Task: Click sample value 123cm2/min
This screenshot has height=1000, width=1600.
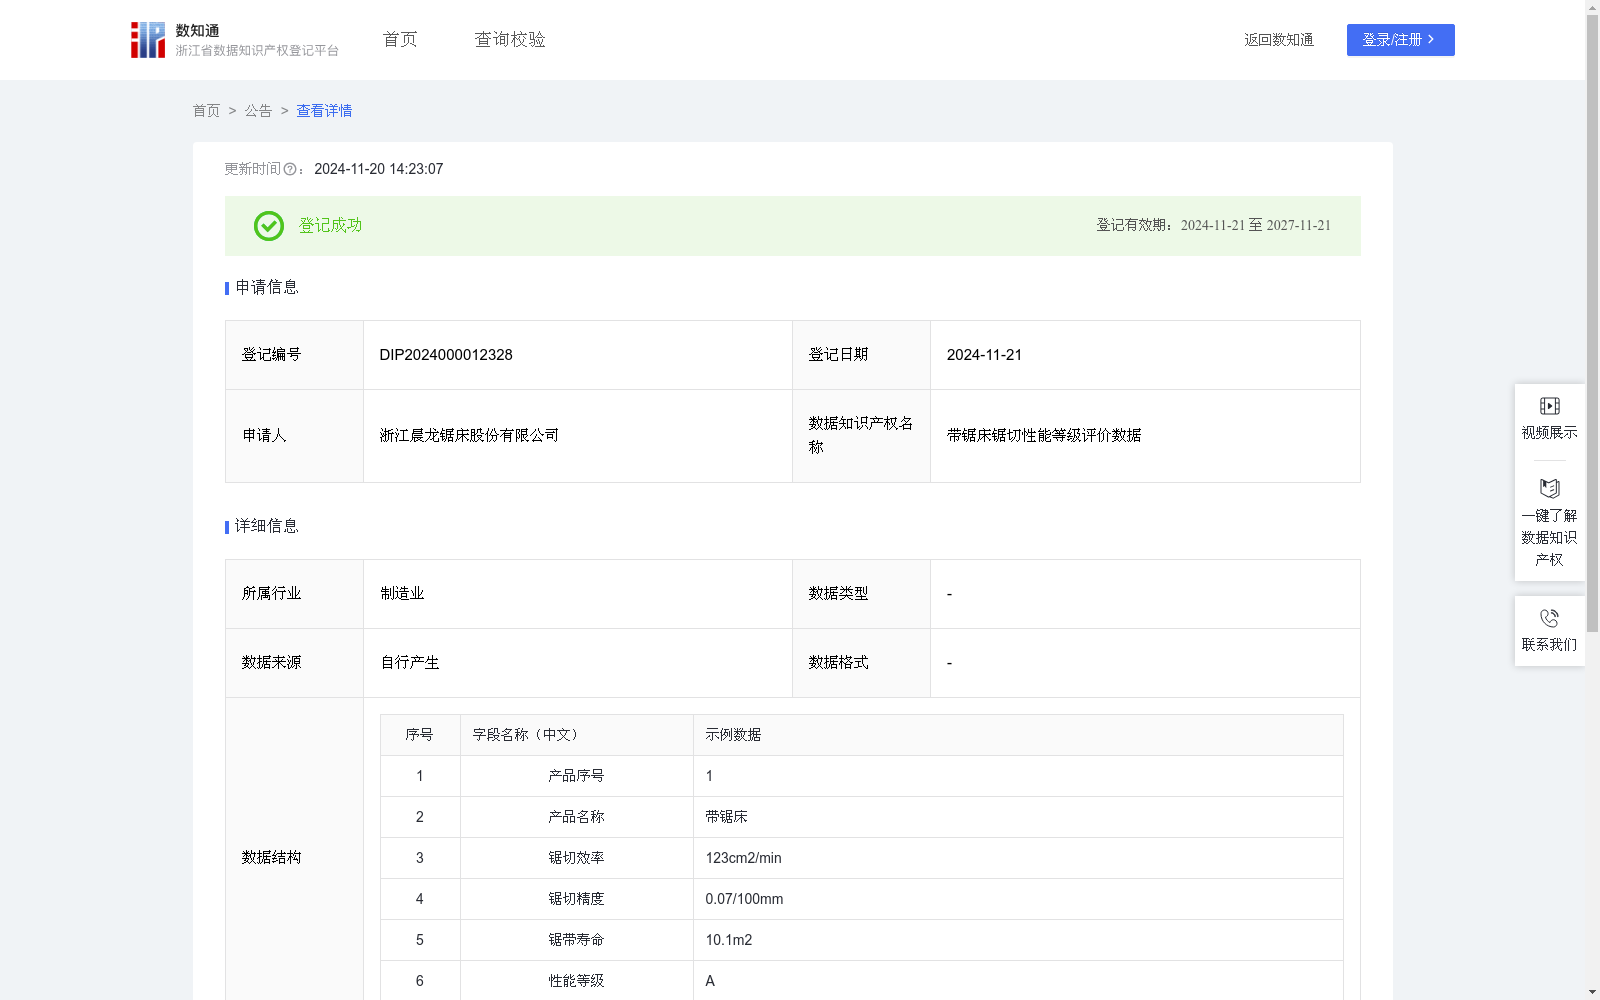Action: pyautogui.click(x=743, y=858)
